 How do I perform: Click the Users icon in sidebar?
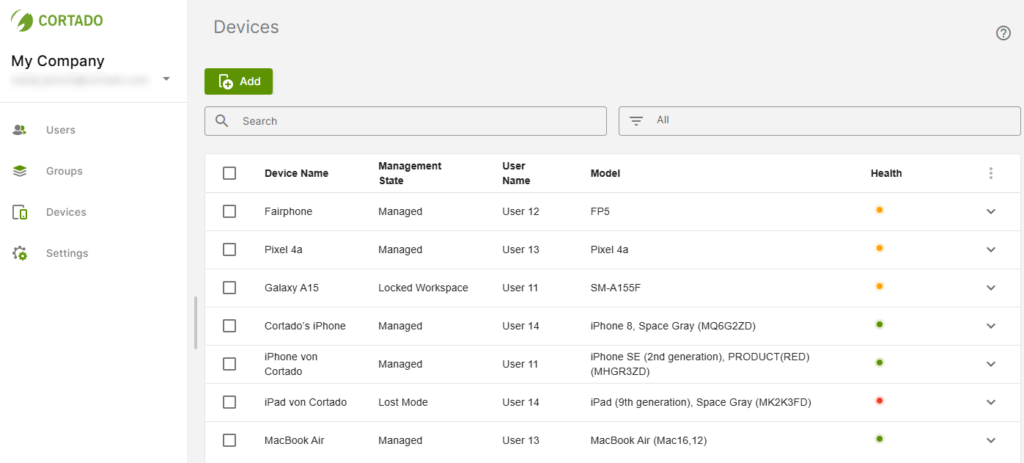click(x=19, y=130)
